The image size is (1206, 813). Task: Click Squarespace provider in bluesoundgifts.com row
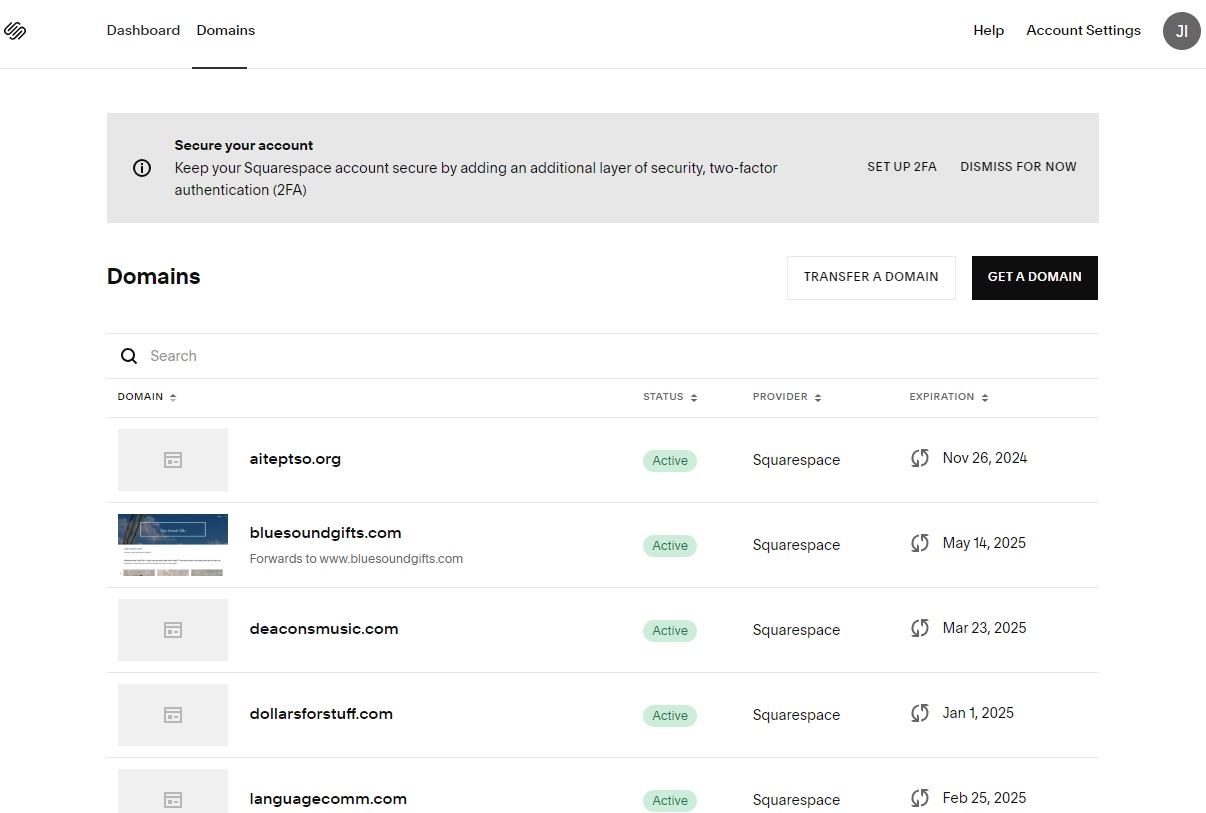(796, 545)
